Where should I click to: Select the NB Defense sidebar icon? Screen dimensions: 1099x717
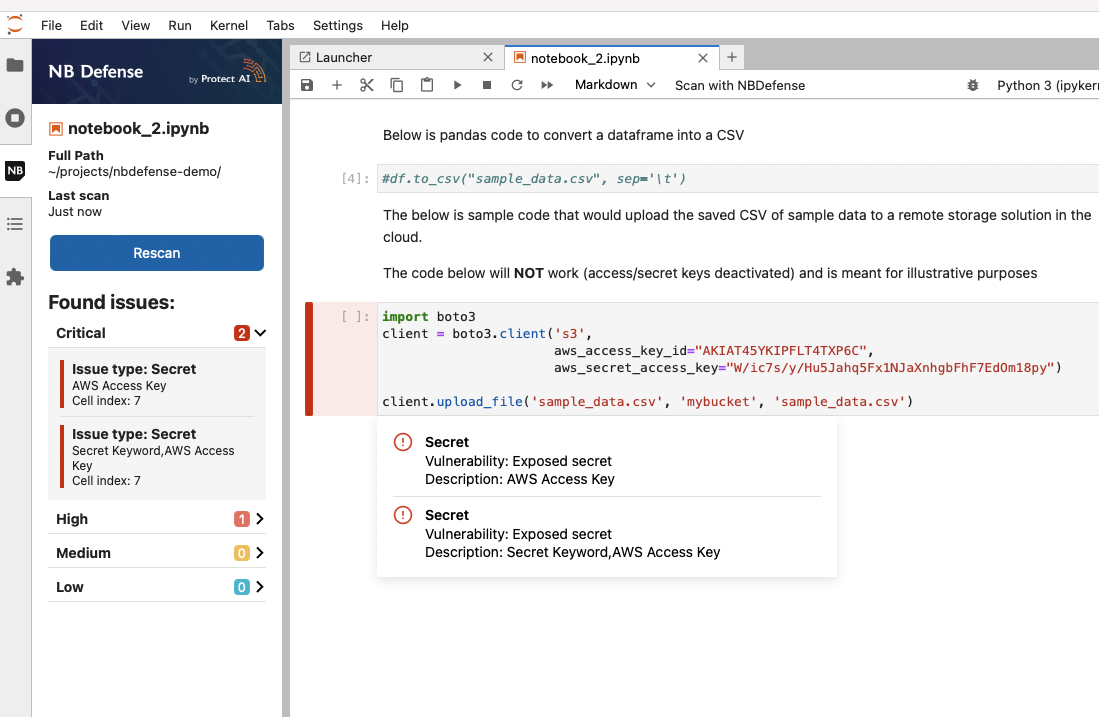tap(15, 170)
